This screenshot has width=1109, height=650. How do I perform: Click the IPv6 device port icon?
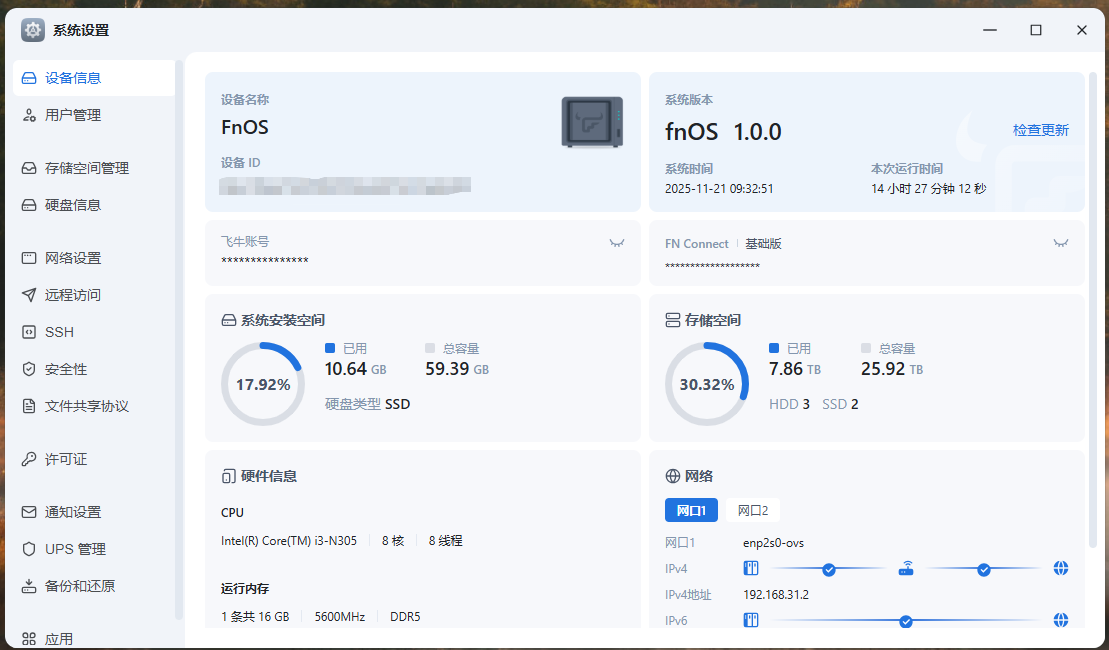(x=750, y=620)
